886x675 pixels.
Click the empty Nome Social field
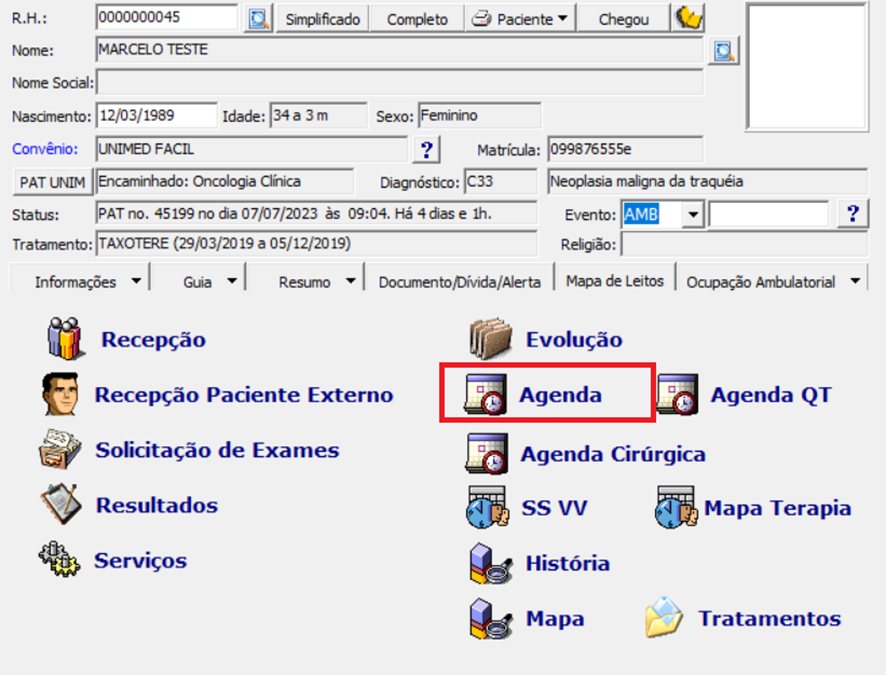(x=399, y=82)
